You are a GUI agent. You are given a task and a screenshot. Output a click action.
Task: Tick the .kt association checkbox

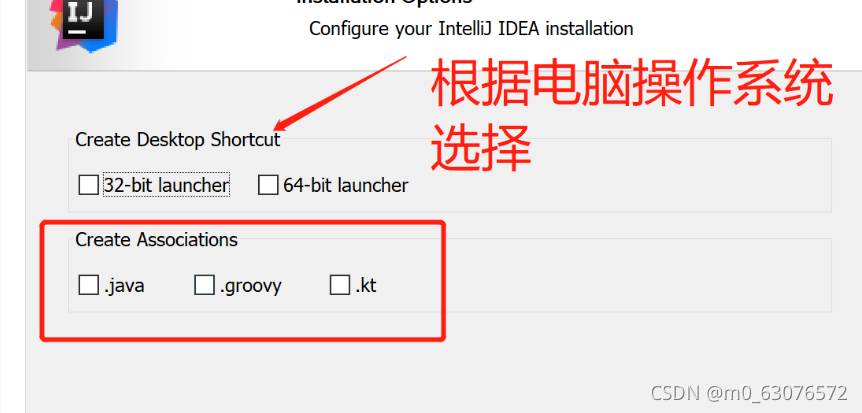tap(340, 285)
